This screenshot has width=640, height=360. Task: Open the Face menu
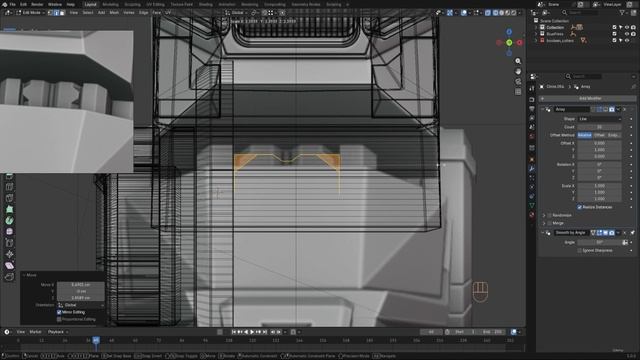point(157,13)
